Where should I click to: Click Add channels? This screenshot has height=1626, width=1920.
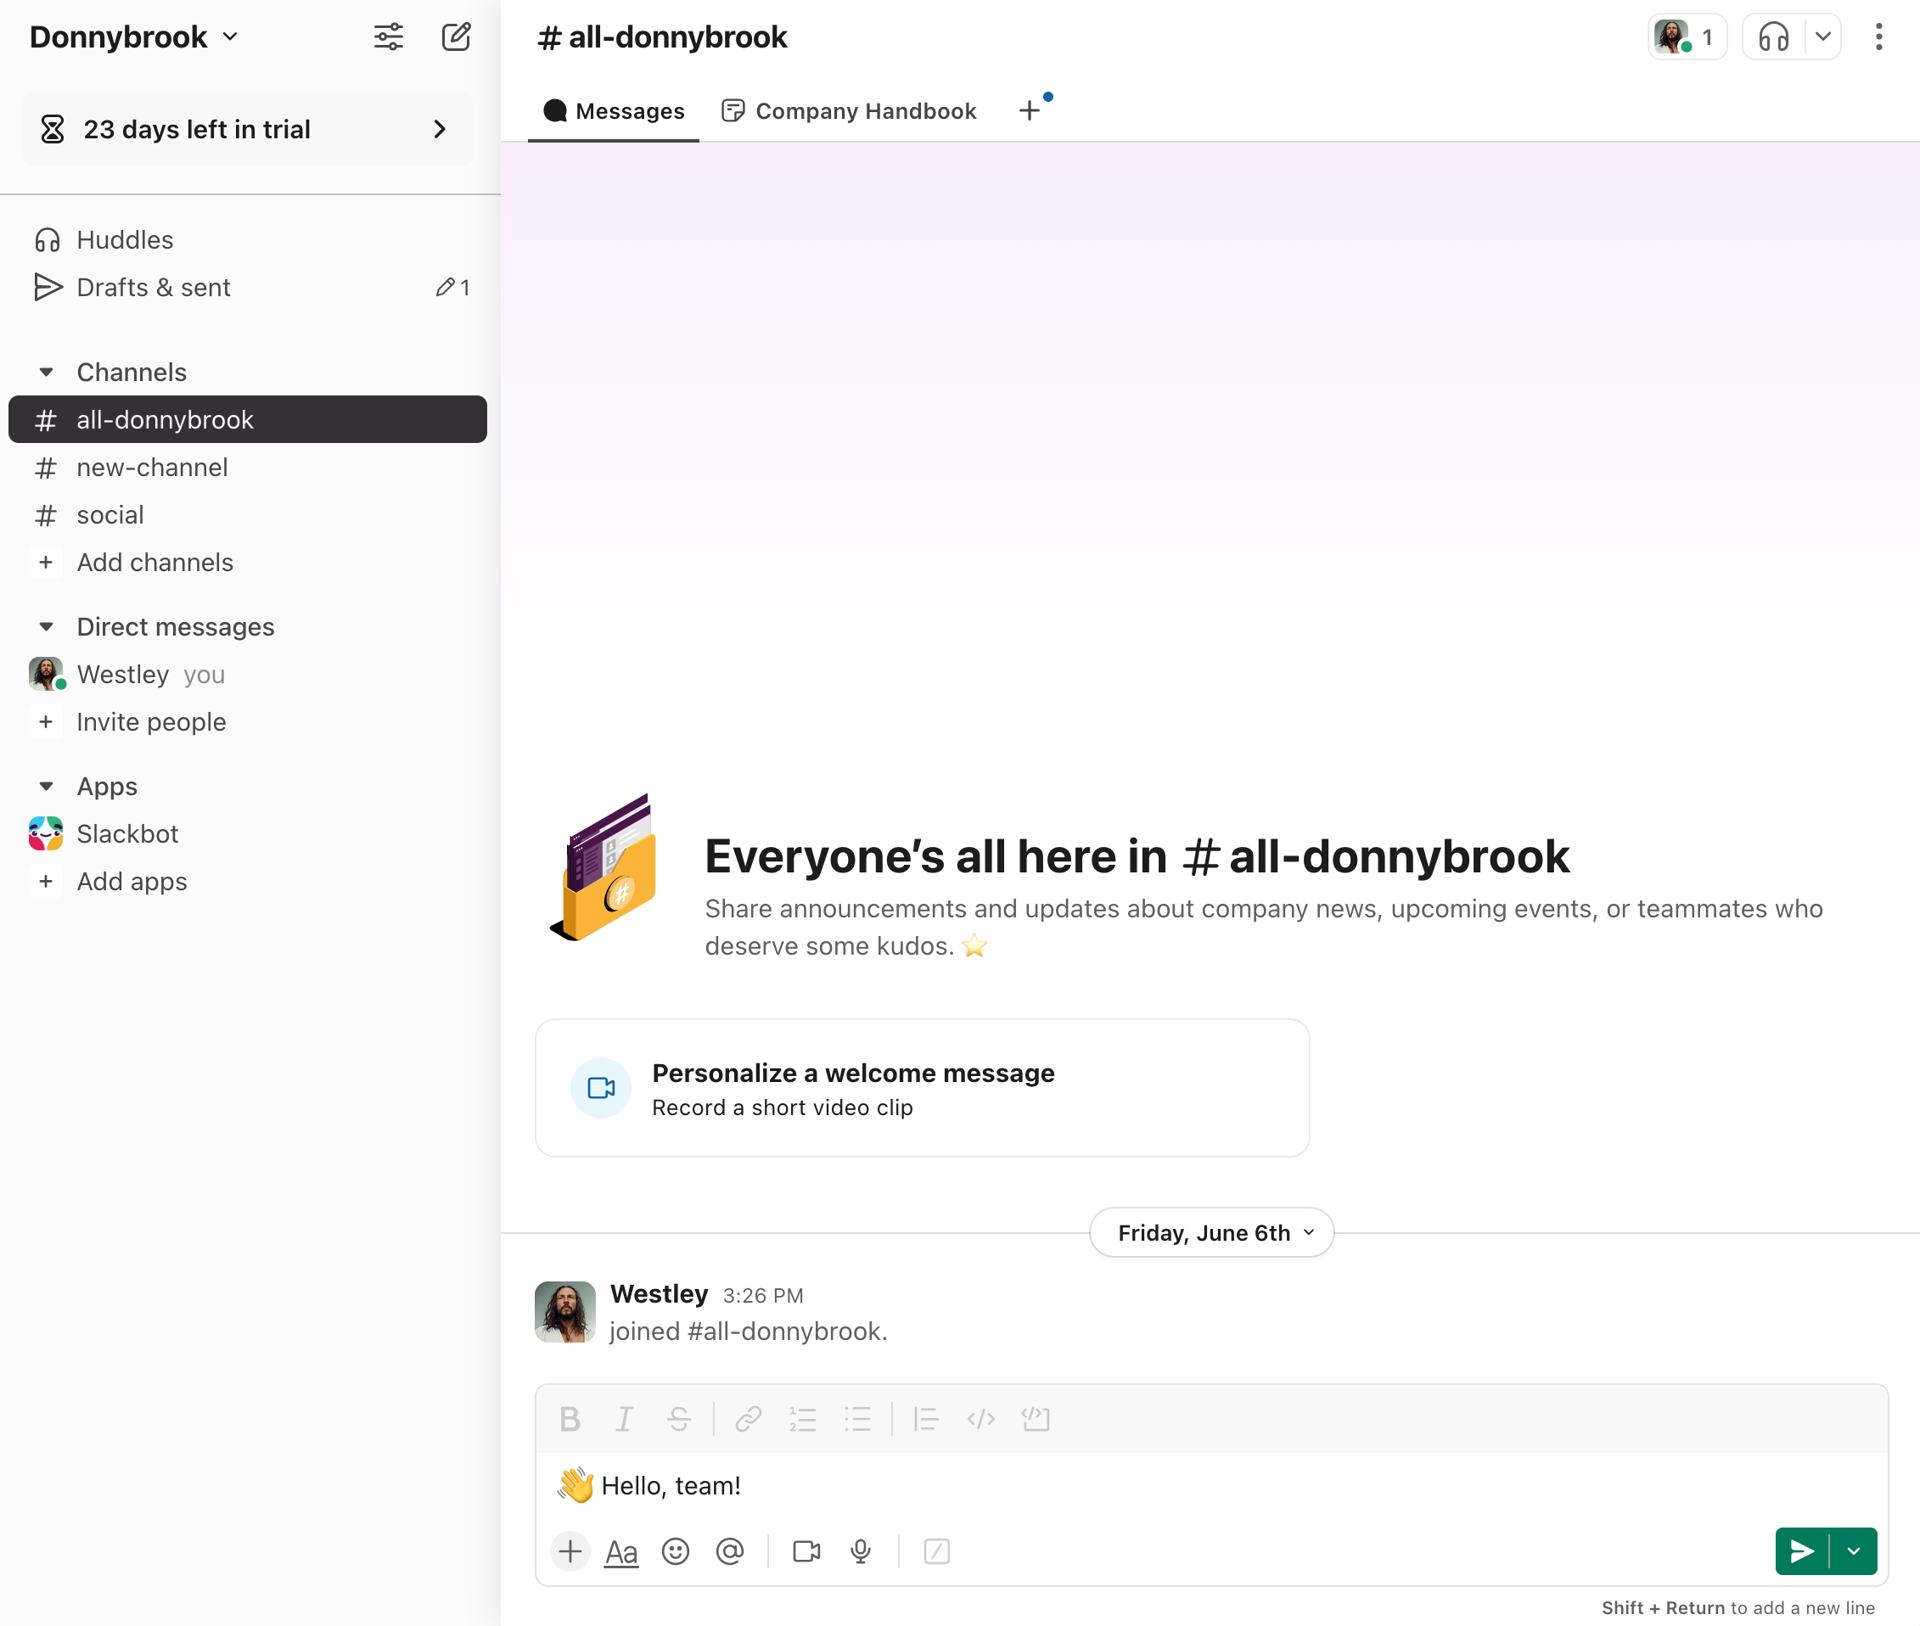point(247,562)
